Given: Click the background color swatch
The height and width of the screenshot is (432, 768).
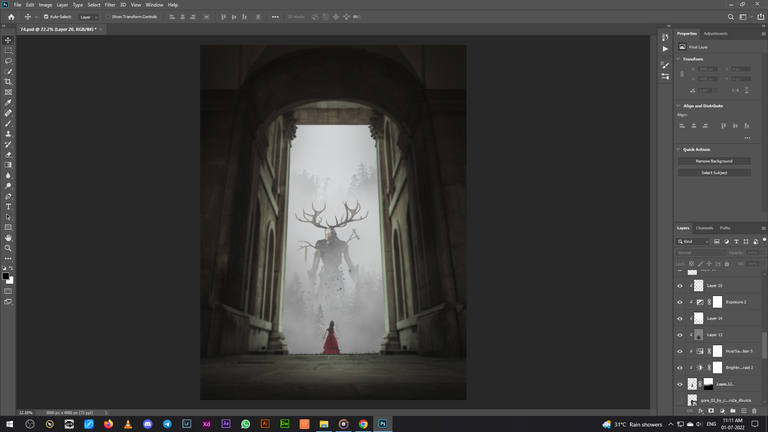Looking at the screenshot, I should click(x=11, y=281).
